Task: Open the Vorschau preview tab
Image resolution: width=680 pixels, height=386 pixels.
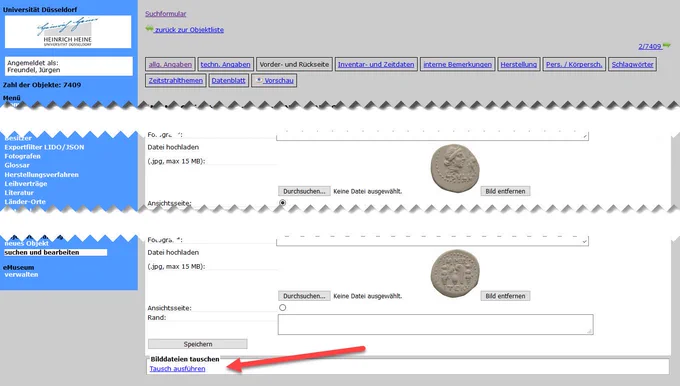Action: point(274,80)
